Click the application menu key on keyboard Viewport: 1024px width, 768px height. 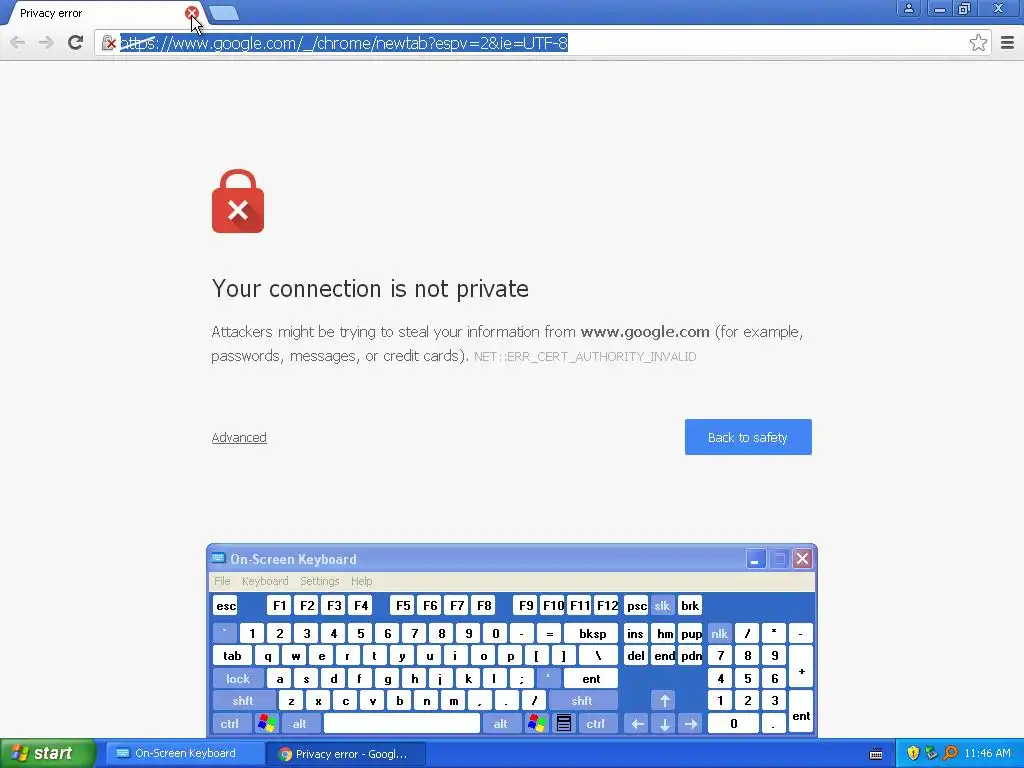coord(564,724)
